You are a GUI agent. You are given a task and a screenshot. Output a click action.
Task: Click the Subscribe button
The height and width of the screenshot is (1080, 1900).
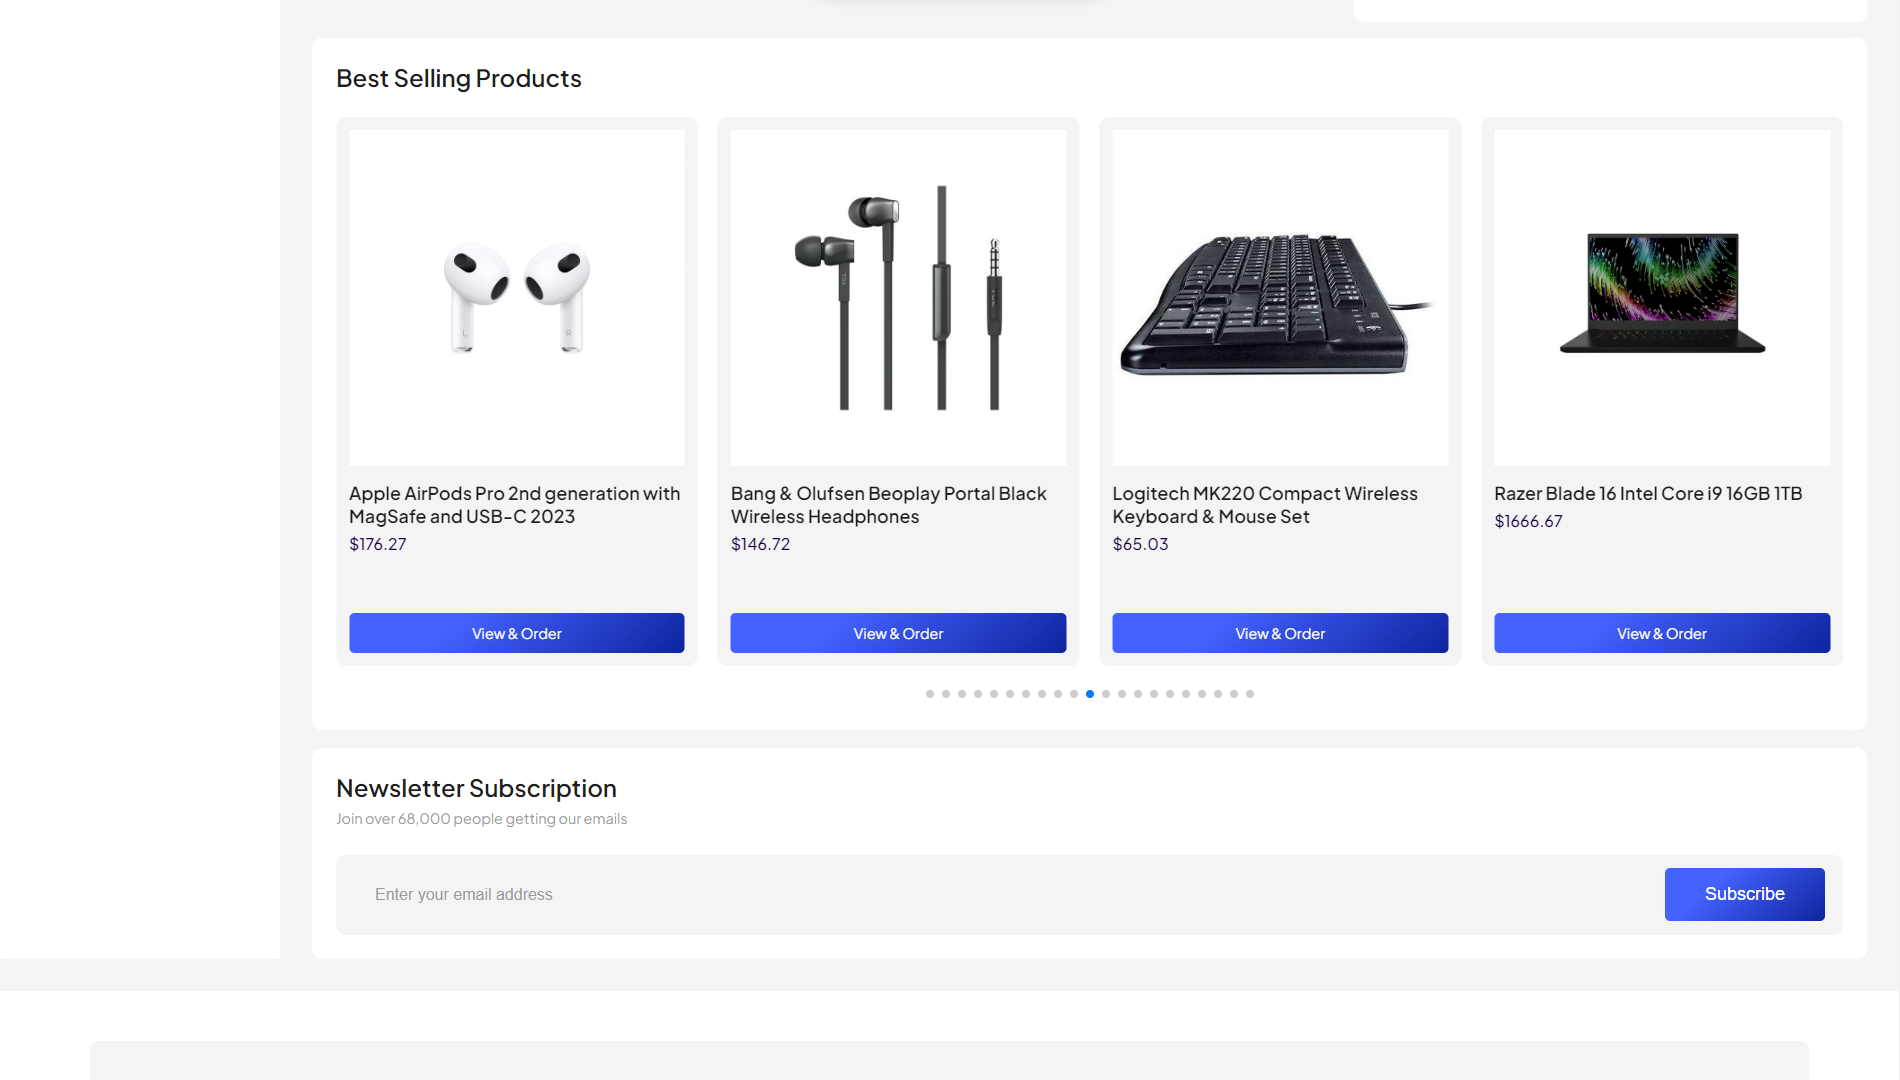1744,894
